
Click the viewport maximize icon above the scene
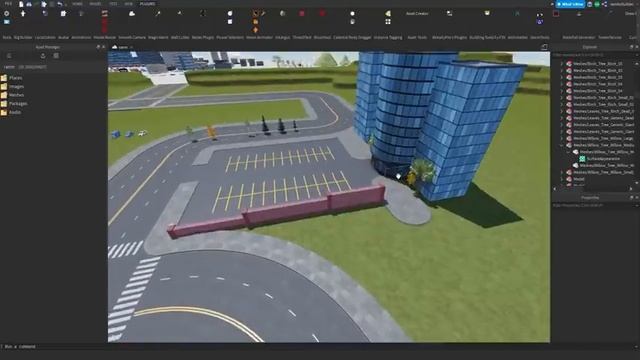544,47
